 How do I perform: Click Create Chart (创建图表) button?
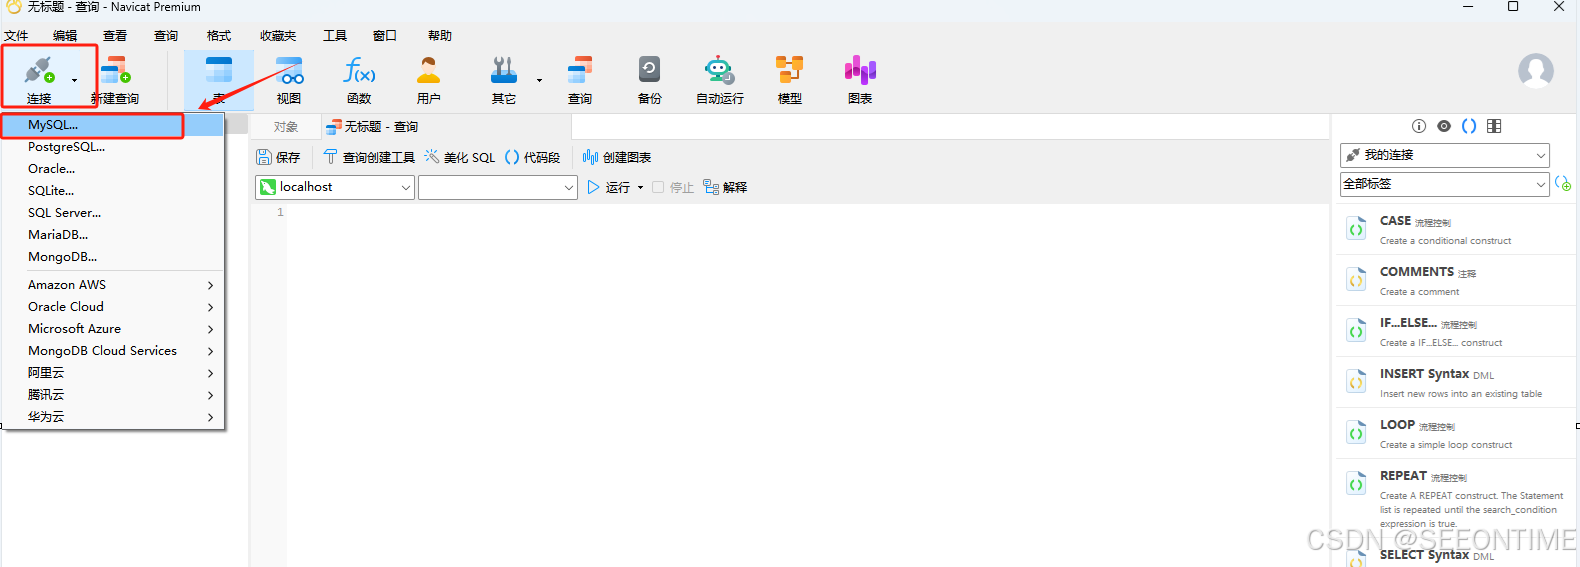tap(617, 158)
